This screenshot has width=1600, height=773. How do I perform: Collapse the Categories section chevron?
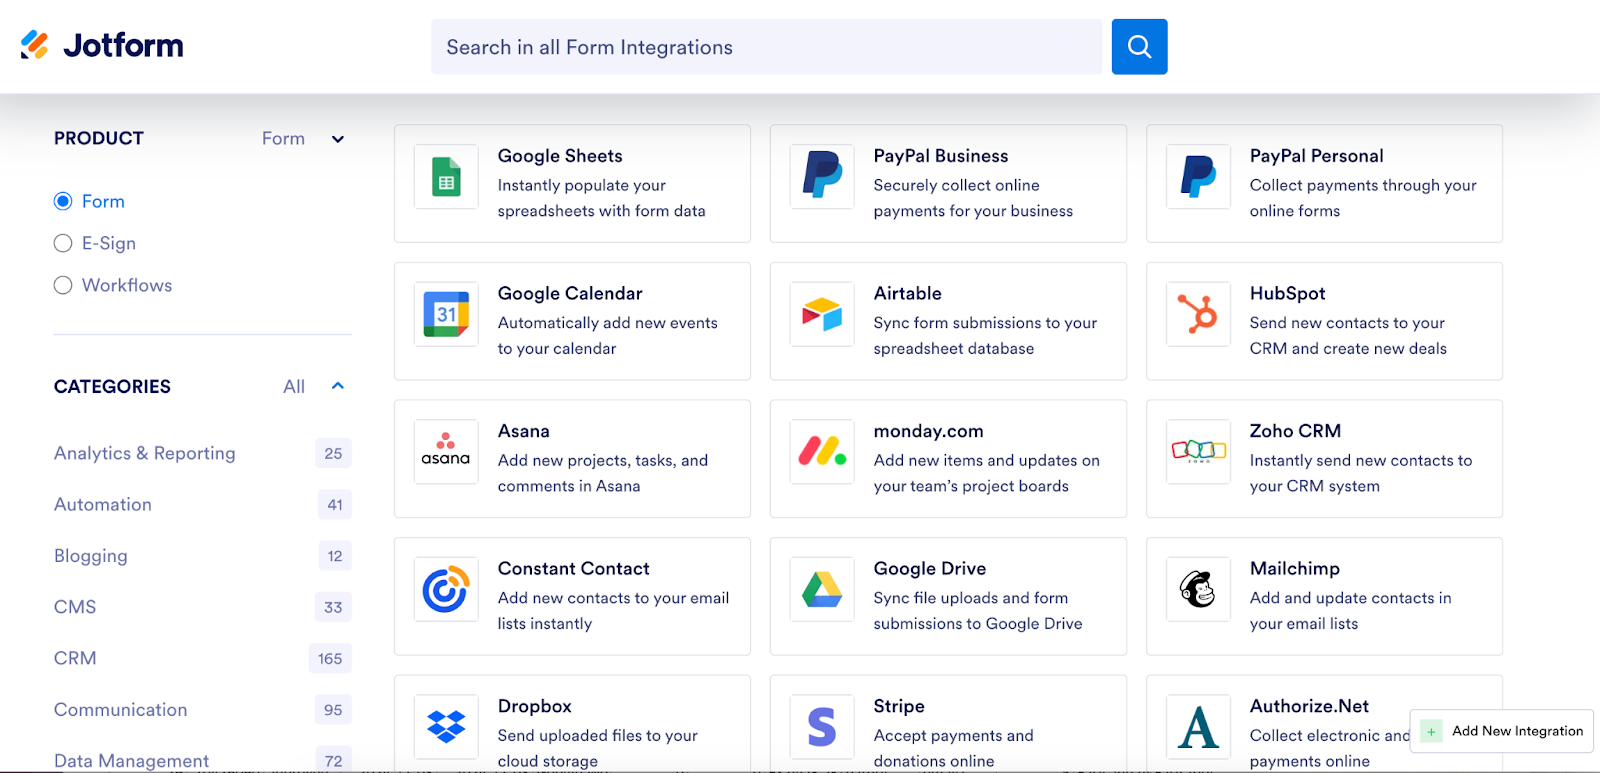pyautogui.click(x=338, y=386)
